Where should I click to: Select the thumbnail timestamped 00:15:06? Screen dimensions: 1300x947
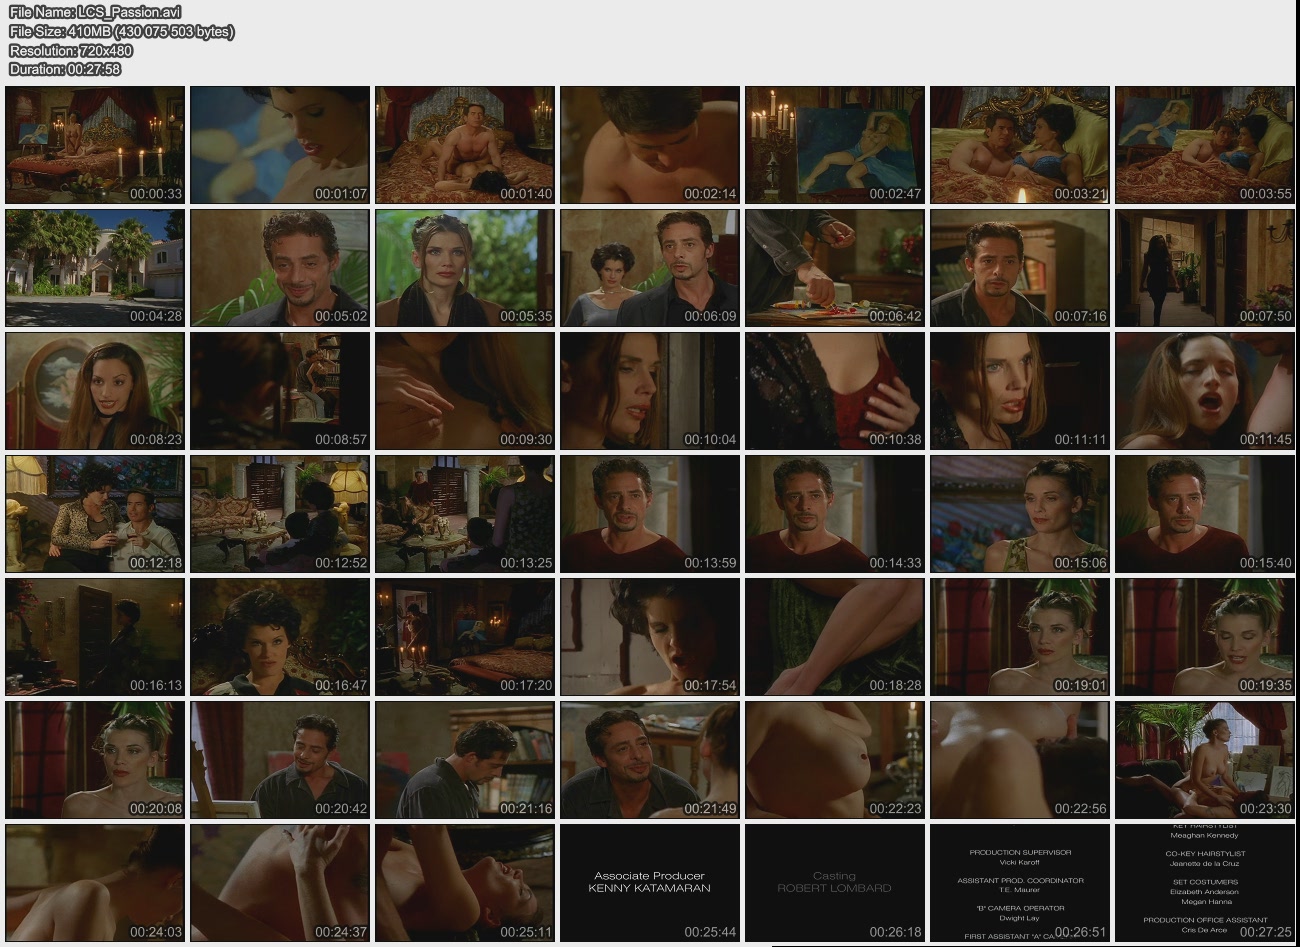[x=1019, y=514]
